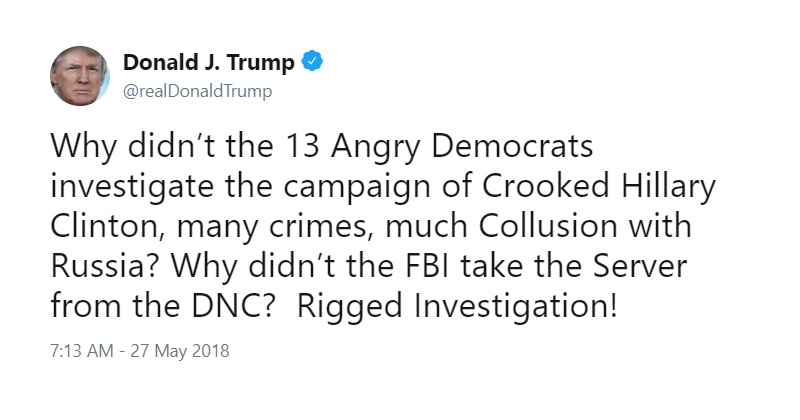Open the 7:13 AM time in timestamp
The width and height of the screenshot is (800, 420).
(82, 351)
